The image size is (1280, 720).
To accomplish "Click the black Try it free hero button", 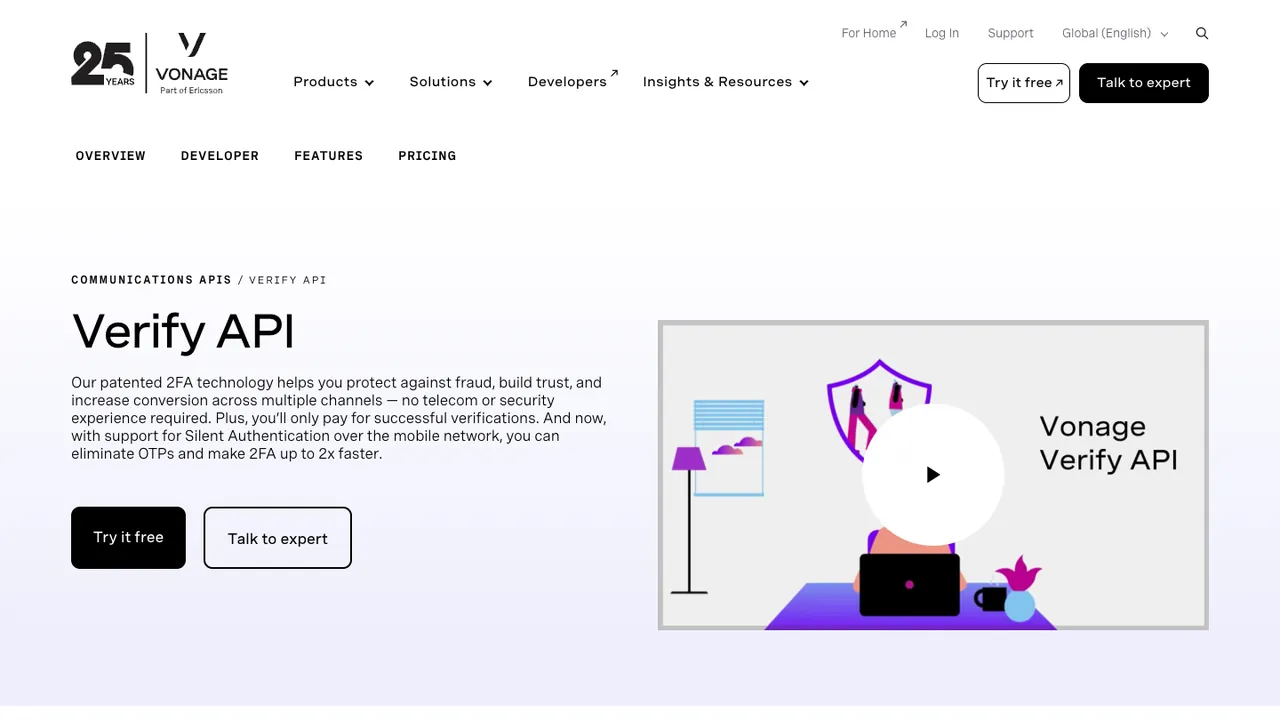I will point(128,538).
